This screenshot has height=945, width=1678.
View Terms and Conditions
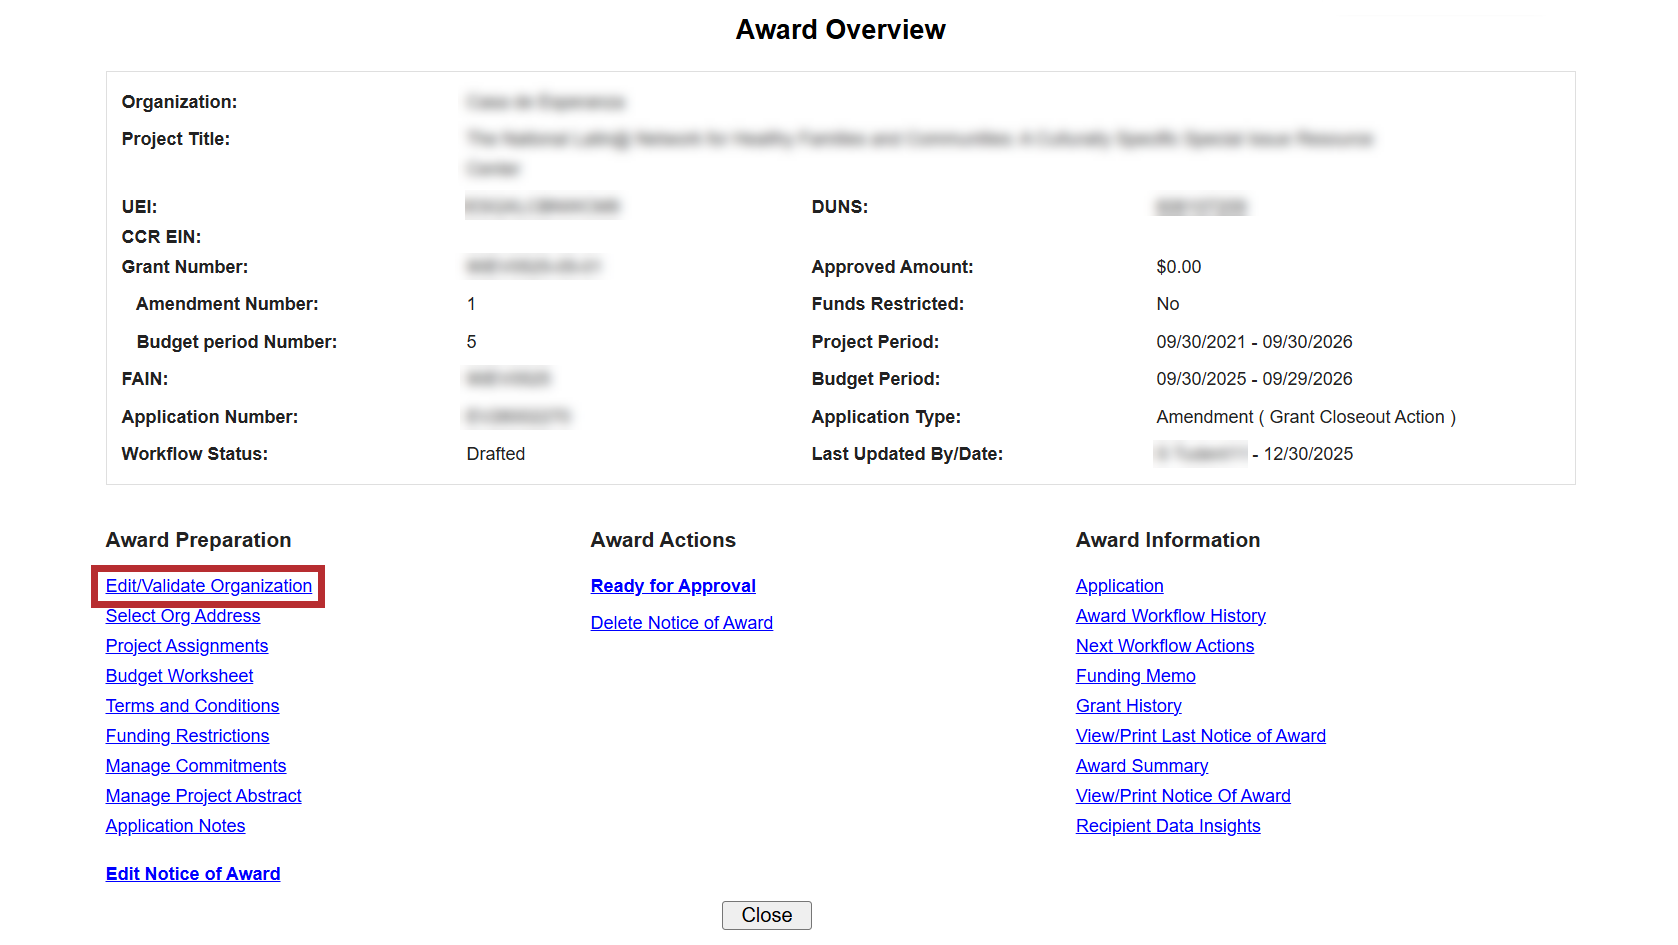pos(192,706)
